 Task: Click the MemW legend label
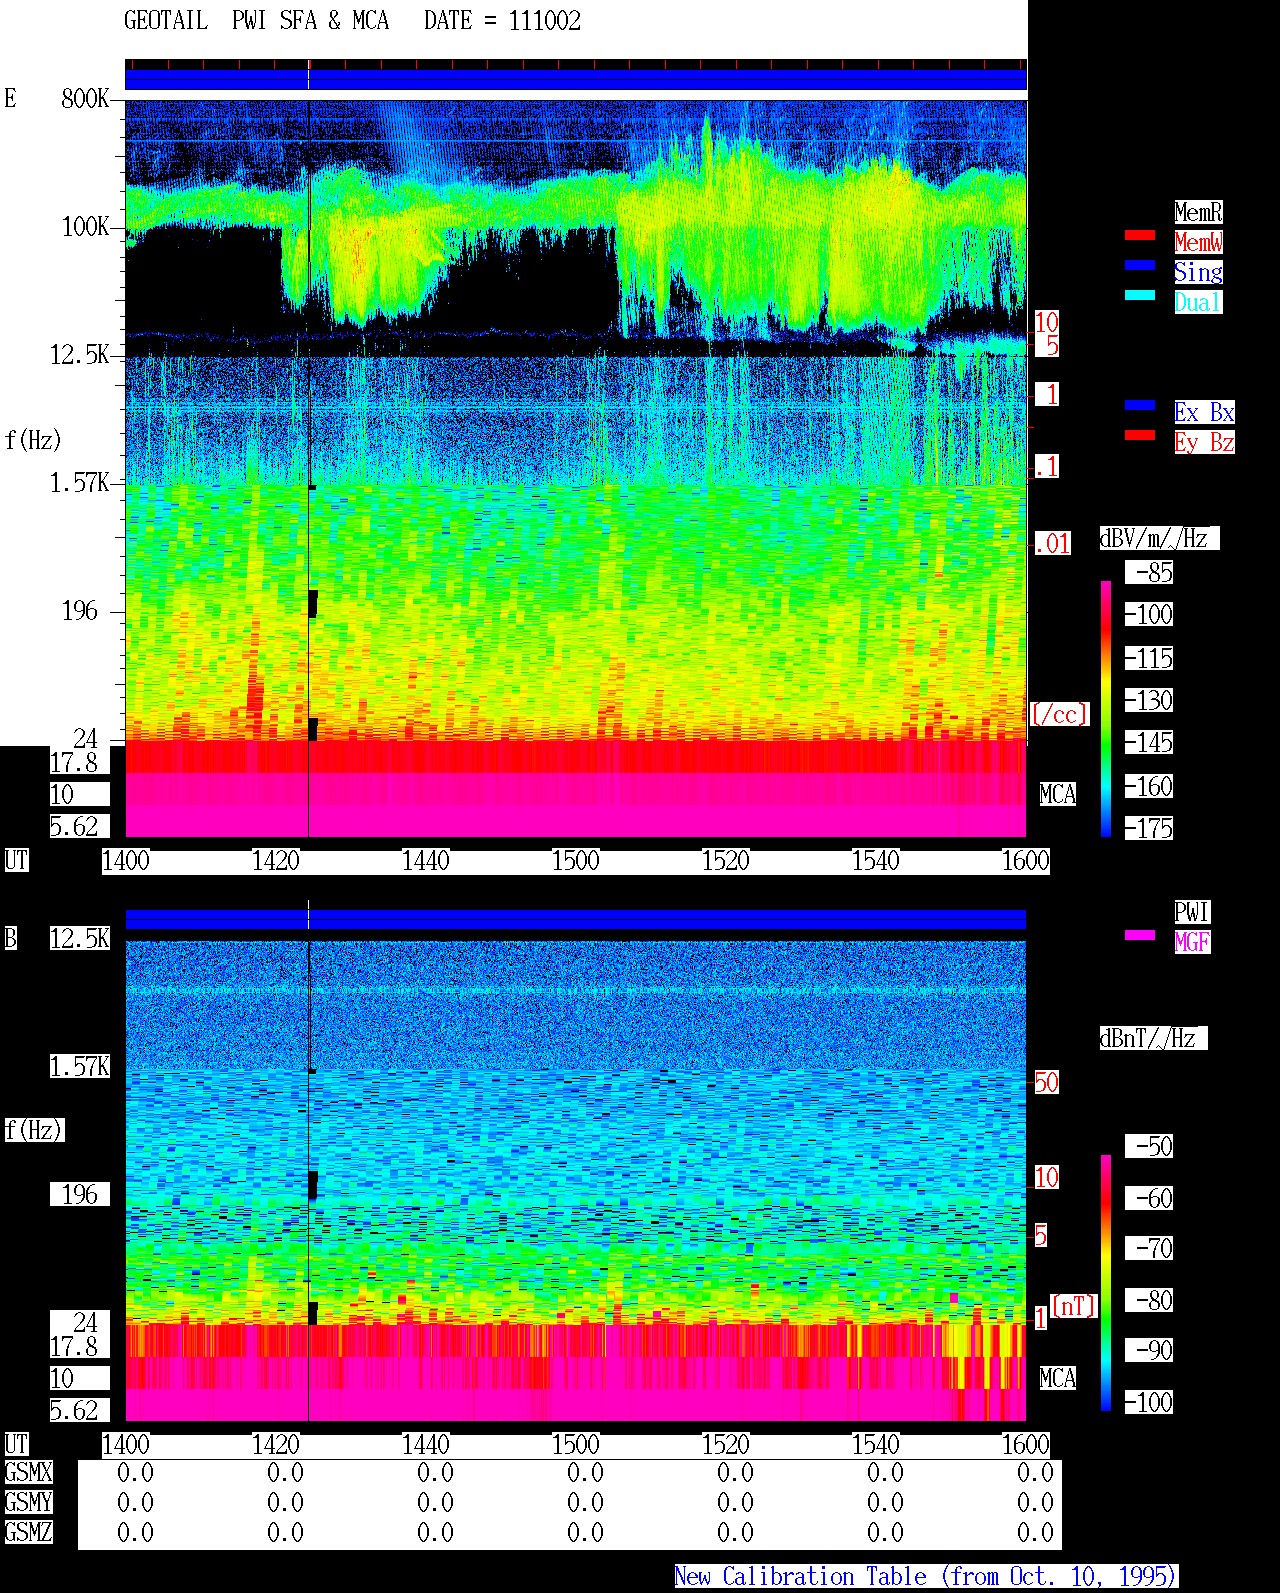point(1198,242)
